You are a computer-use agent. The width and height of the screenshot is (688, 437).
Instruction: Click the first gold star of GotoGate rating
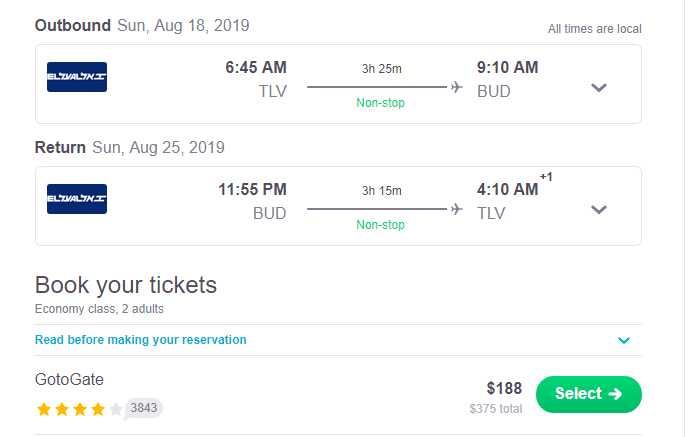point(44,409)
